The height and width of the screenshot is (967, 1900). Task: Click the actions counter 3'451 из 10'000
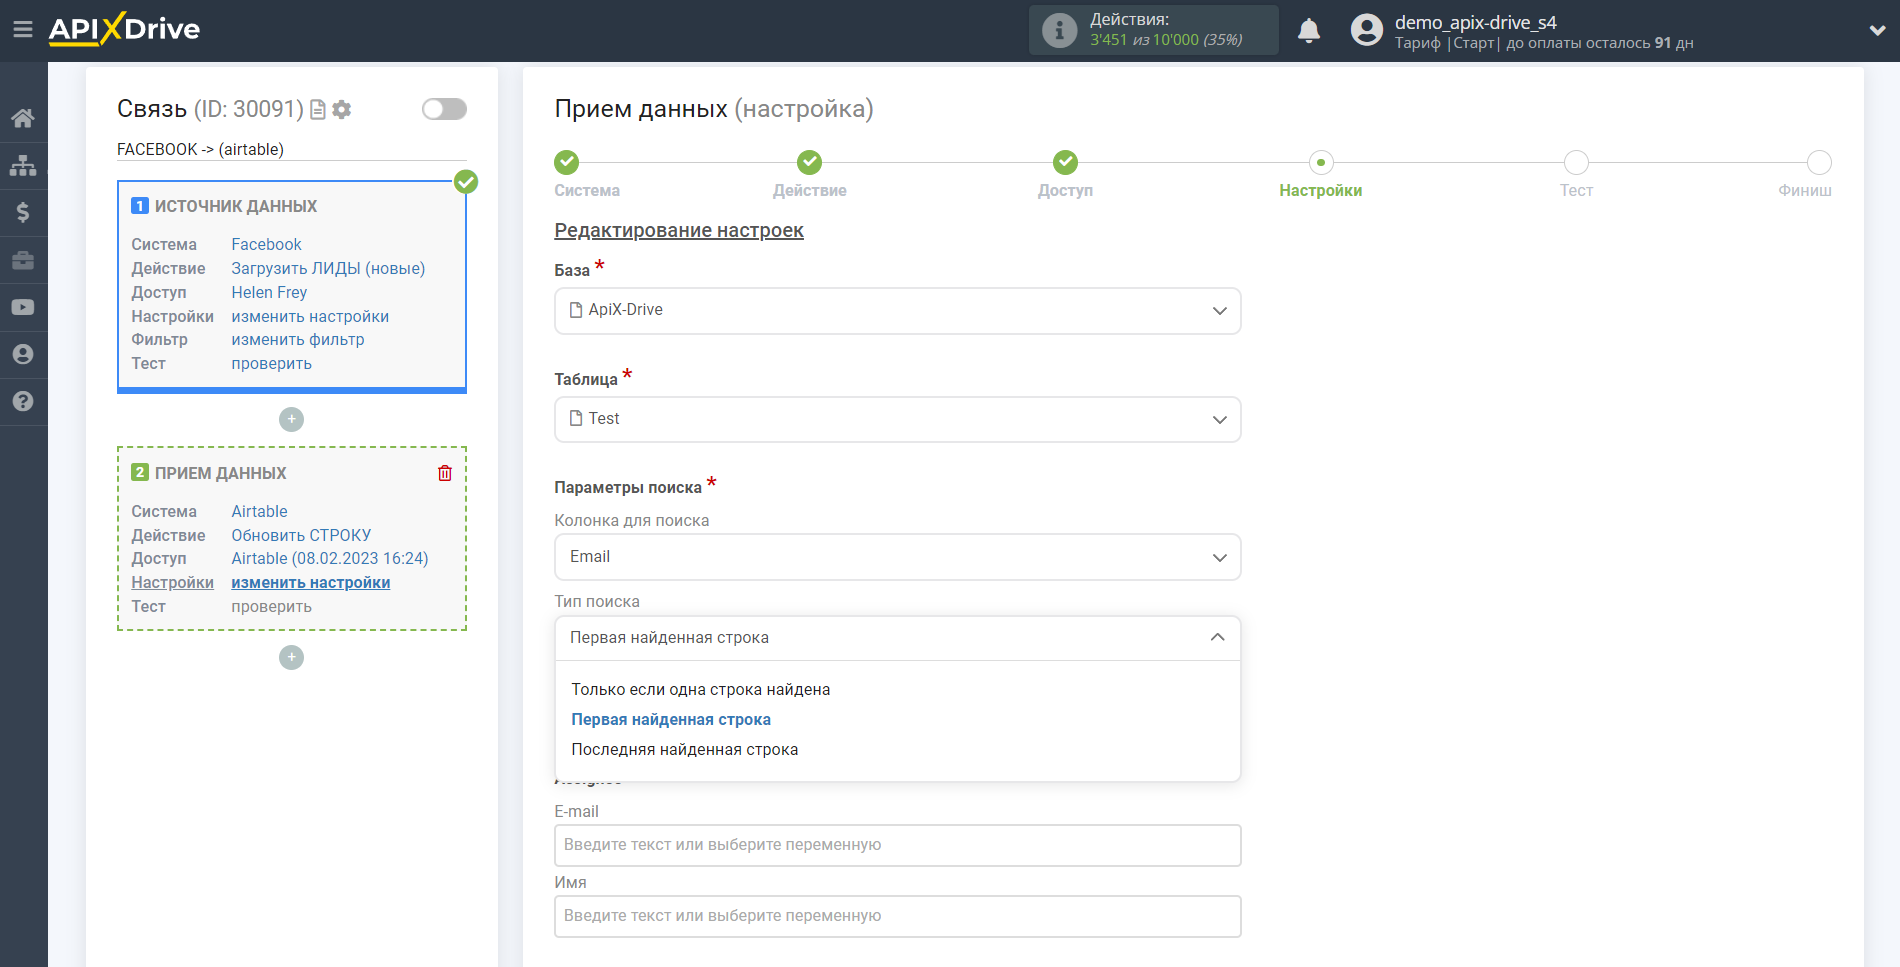[x=1166, y=40]
